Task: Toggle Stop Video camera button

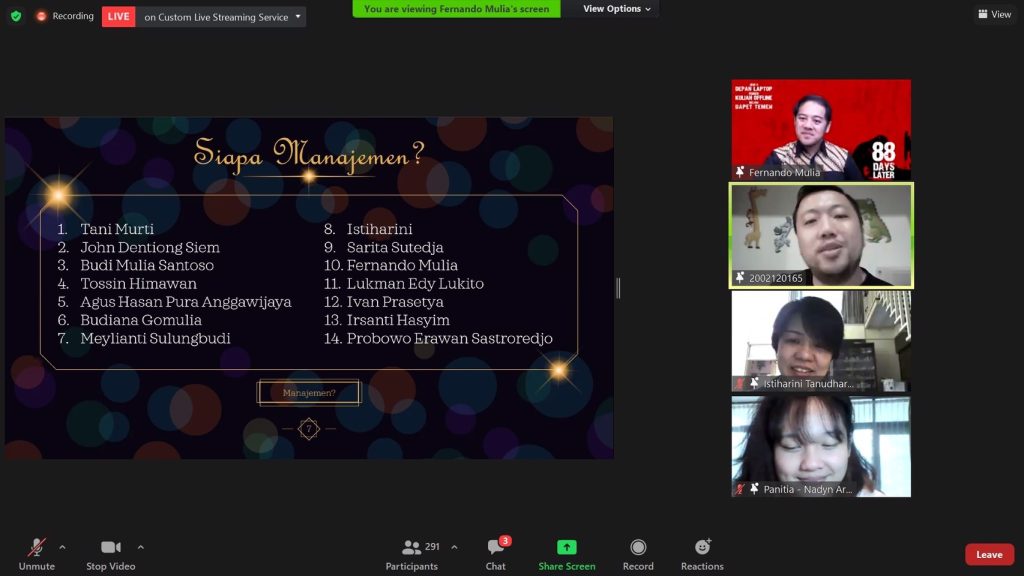Action: [x=110, y=553]
